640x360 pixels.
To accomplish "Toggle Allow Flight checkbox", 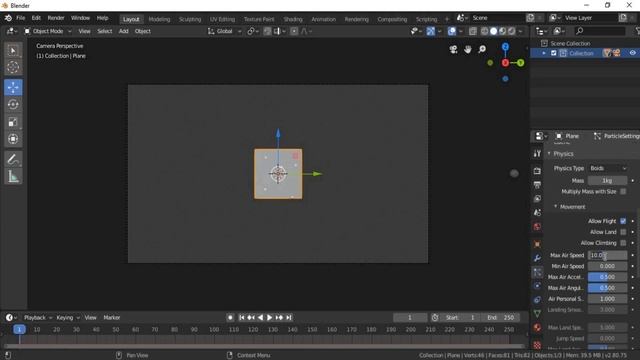I will [623, 221].
